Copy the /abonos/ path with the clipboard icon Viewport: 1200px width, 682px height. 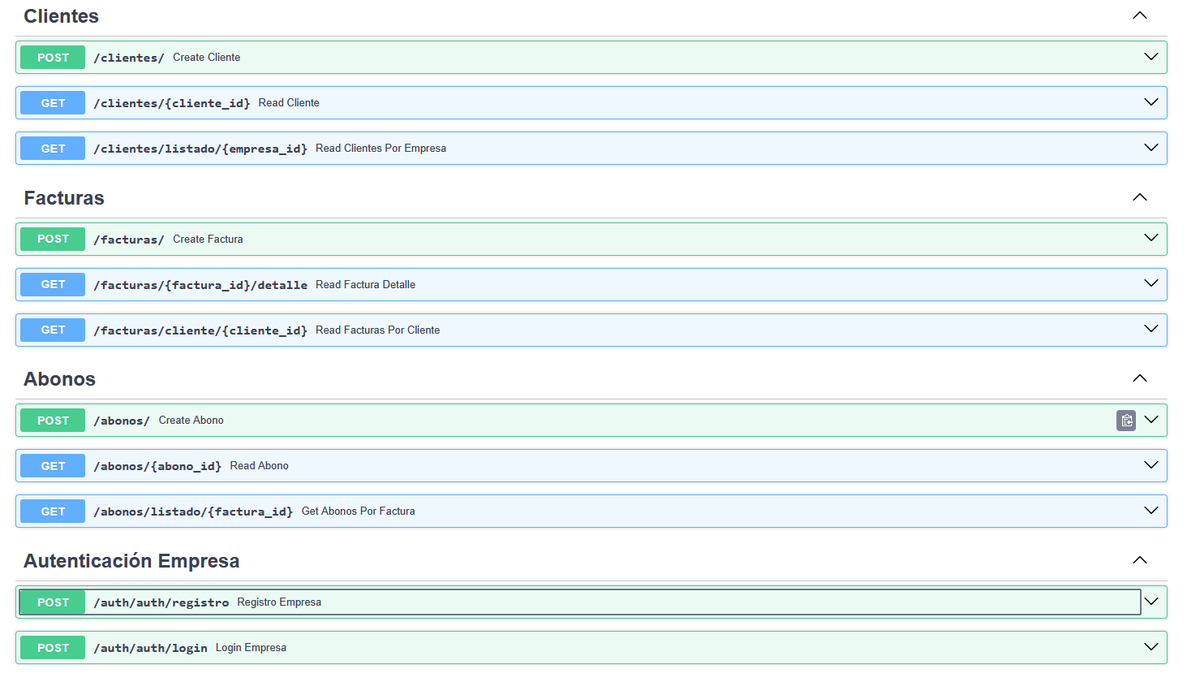pyautogui.click(x=1126, y=421)
